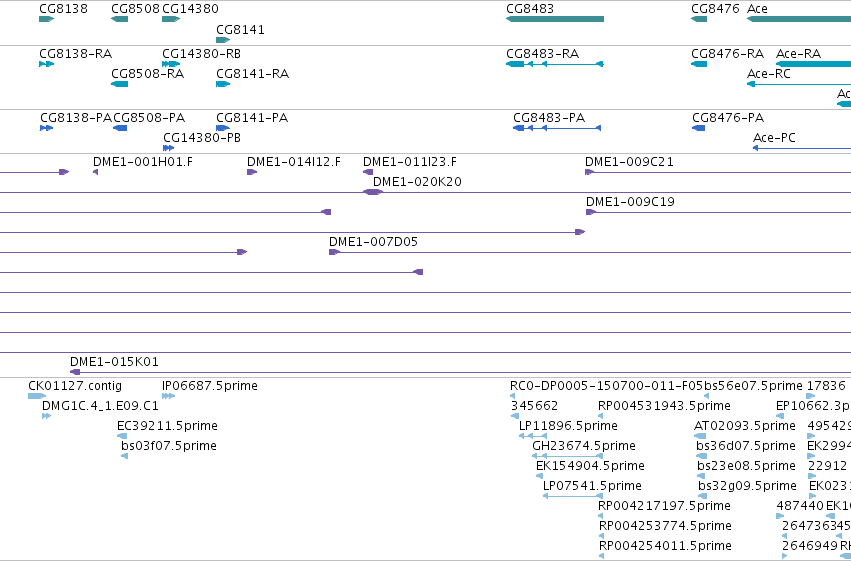Select the 487440 feature label
851x561 pixels.
[800, 506]
